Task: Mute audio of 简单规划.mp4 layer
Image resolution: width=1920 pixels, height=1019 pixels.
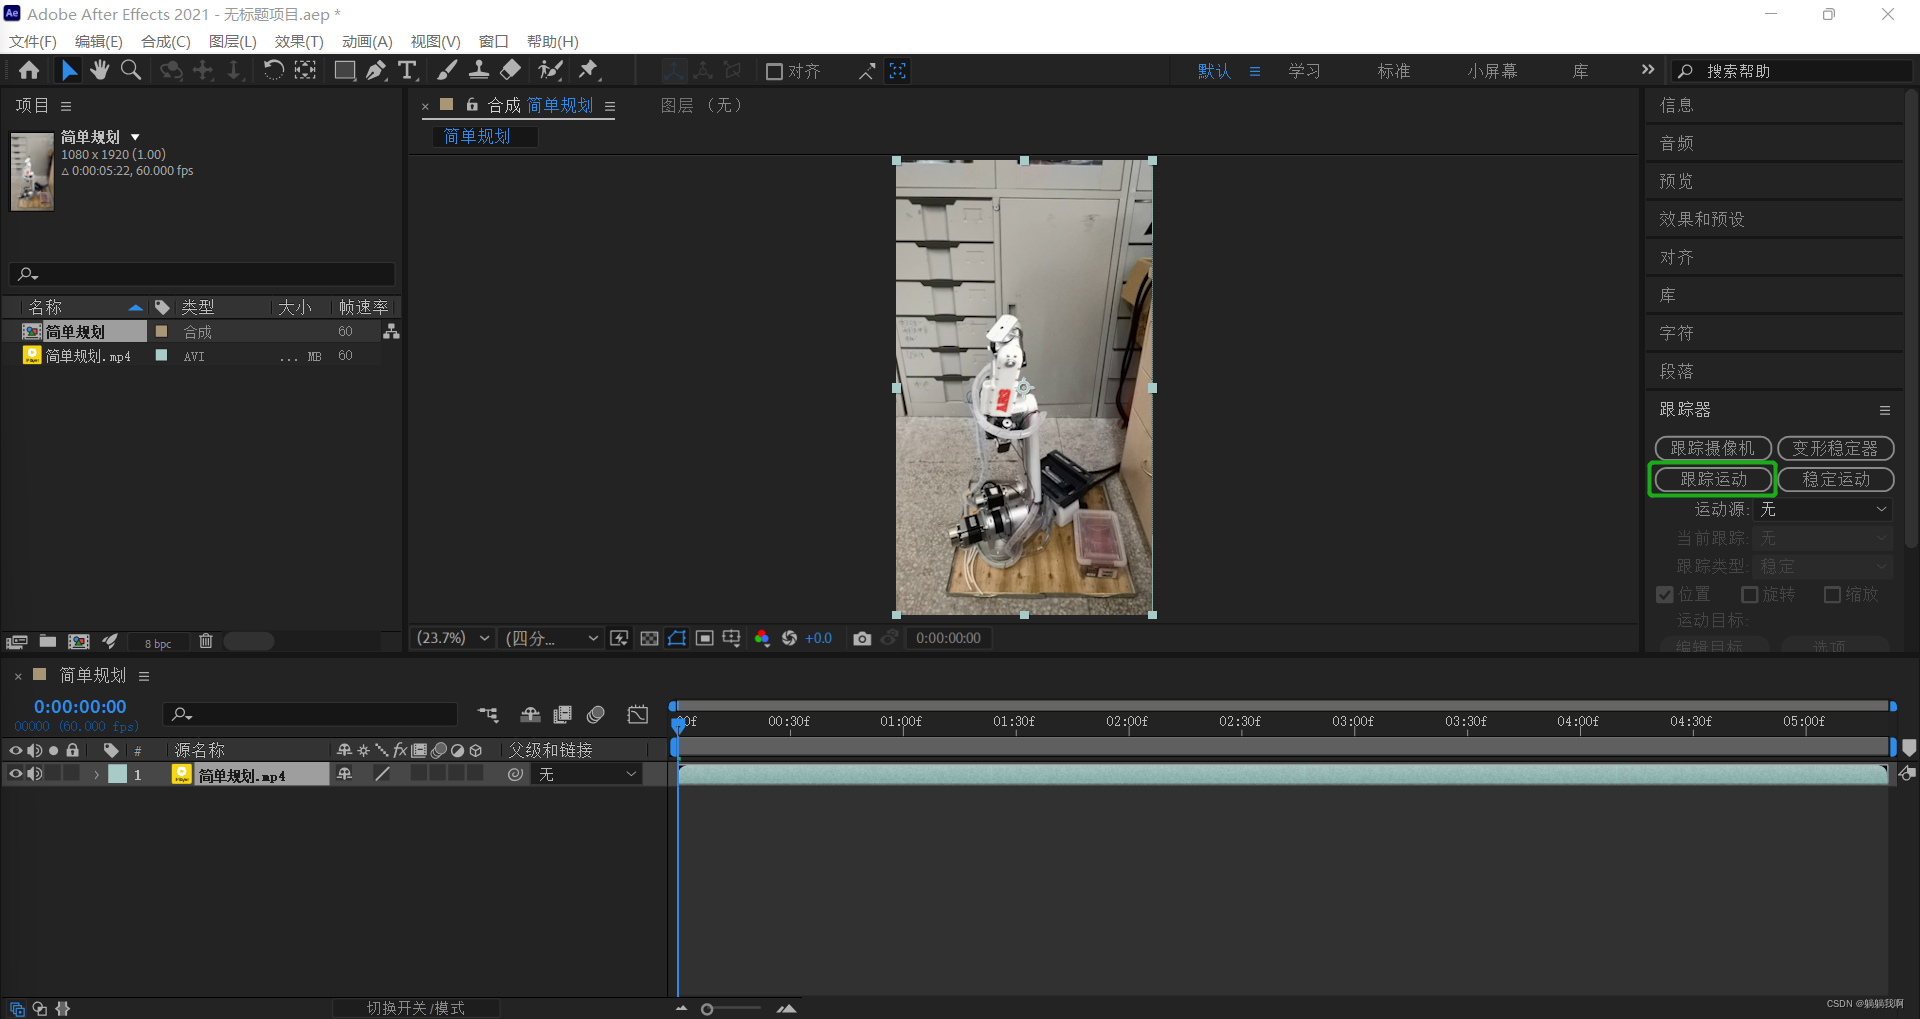Action: pos(35,774)
